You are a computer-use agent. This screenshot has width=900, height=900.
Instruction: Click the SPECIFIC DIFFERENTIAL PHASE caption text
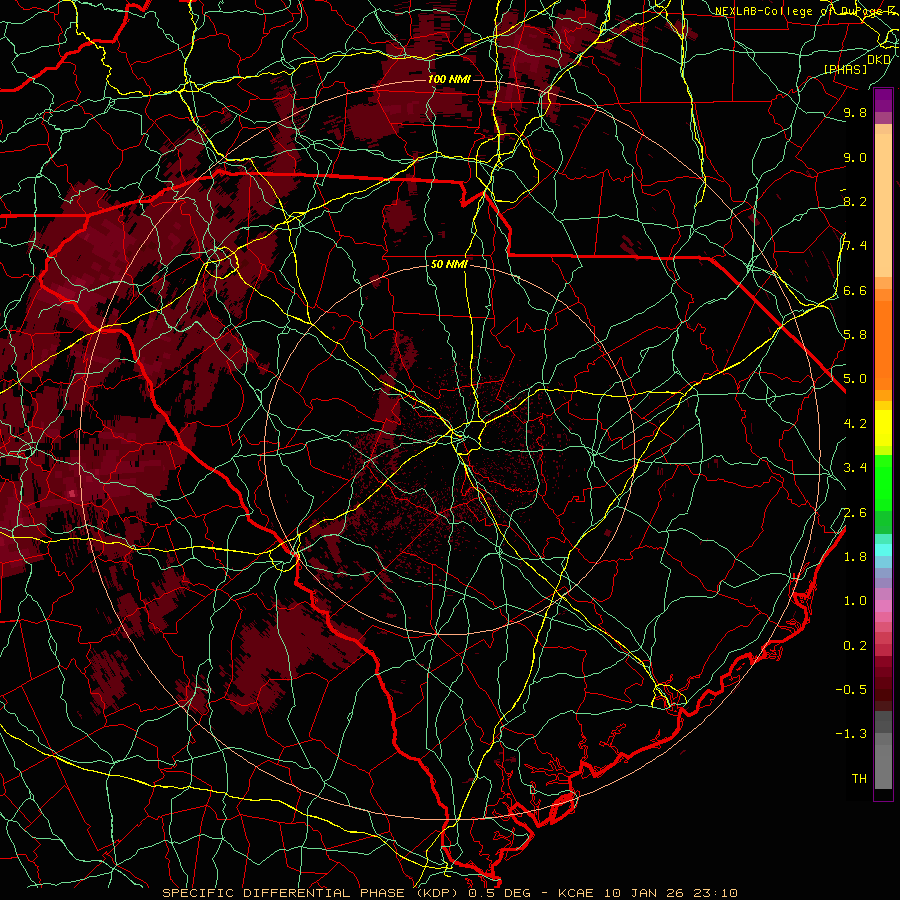tap(283, 893)
